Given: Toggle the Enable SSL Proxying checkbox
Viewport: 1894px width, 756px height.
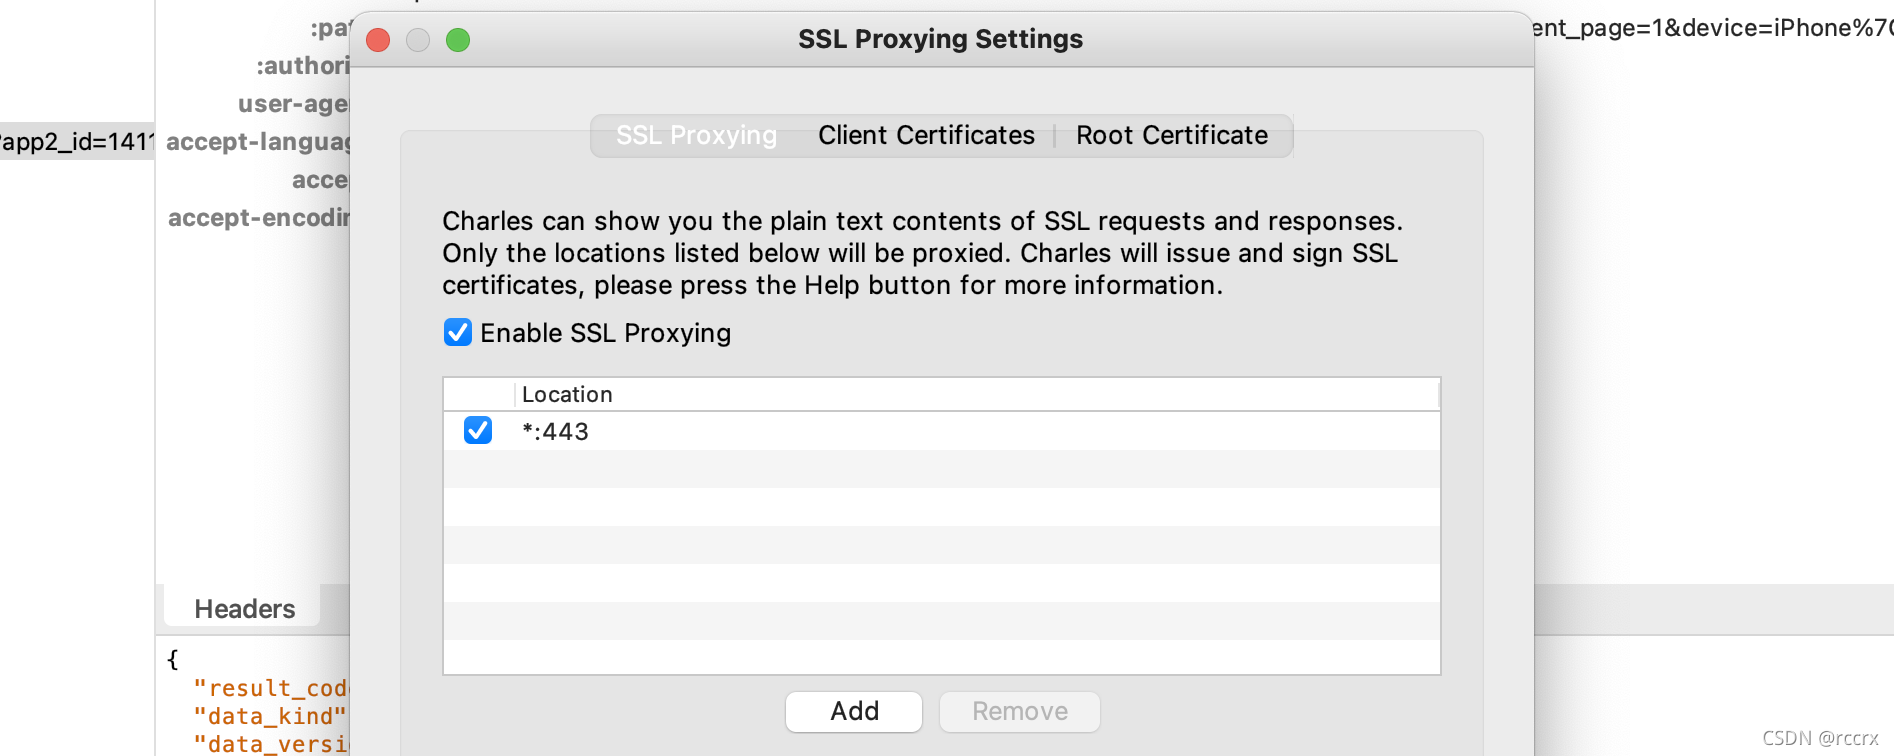Looking at the screenshot, I should (458, 332).
